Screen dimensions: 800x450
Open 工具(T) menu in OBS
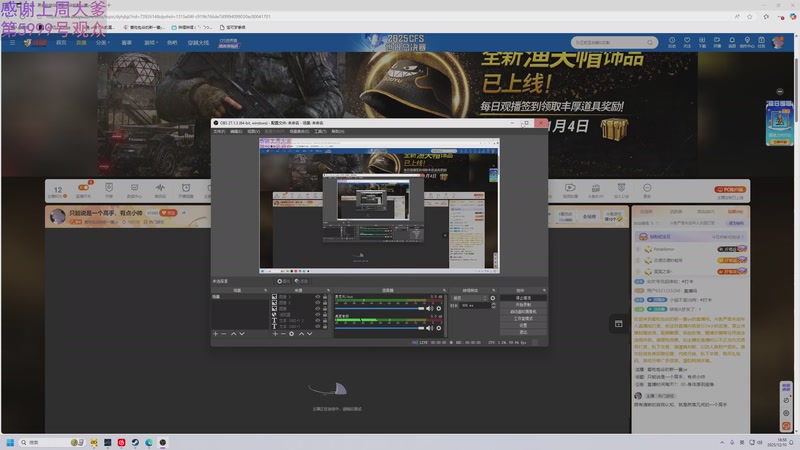point(320,131)
